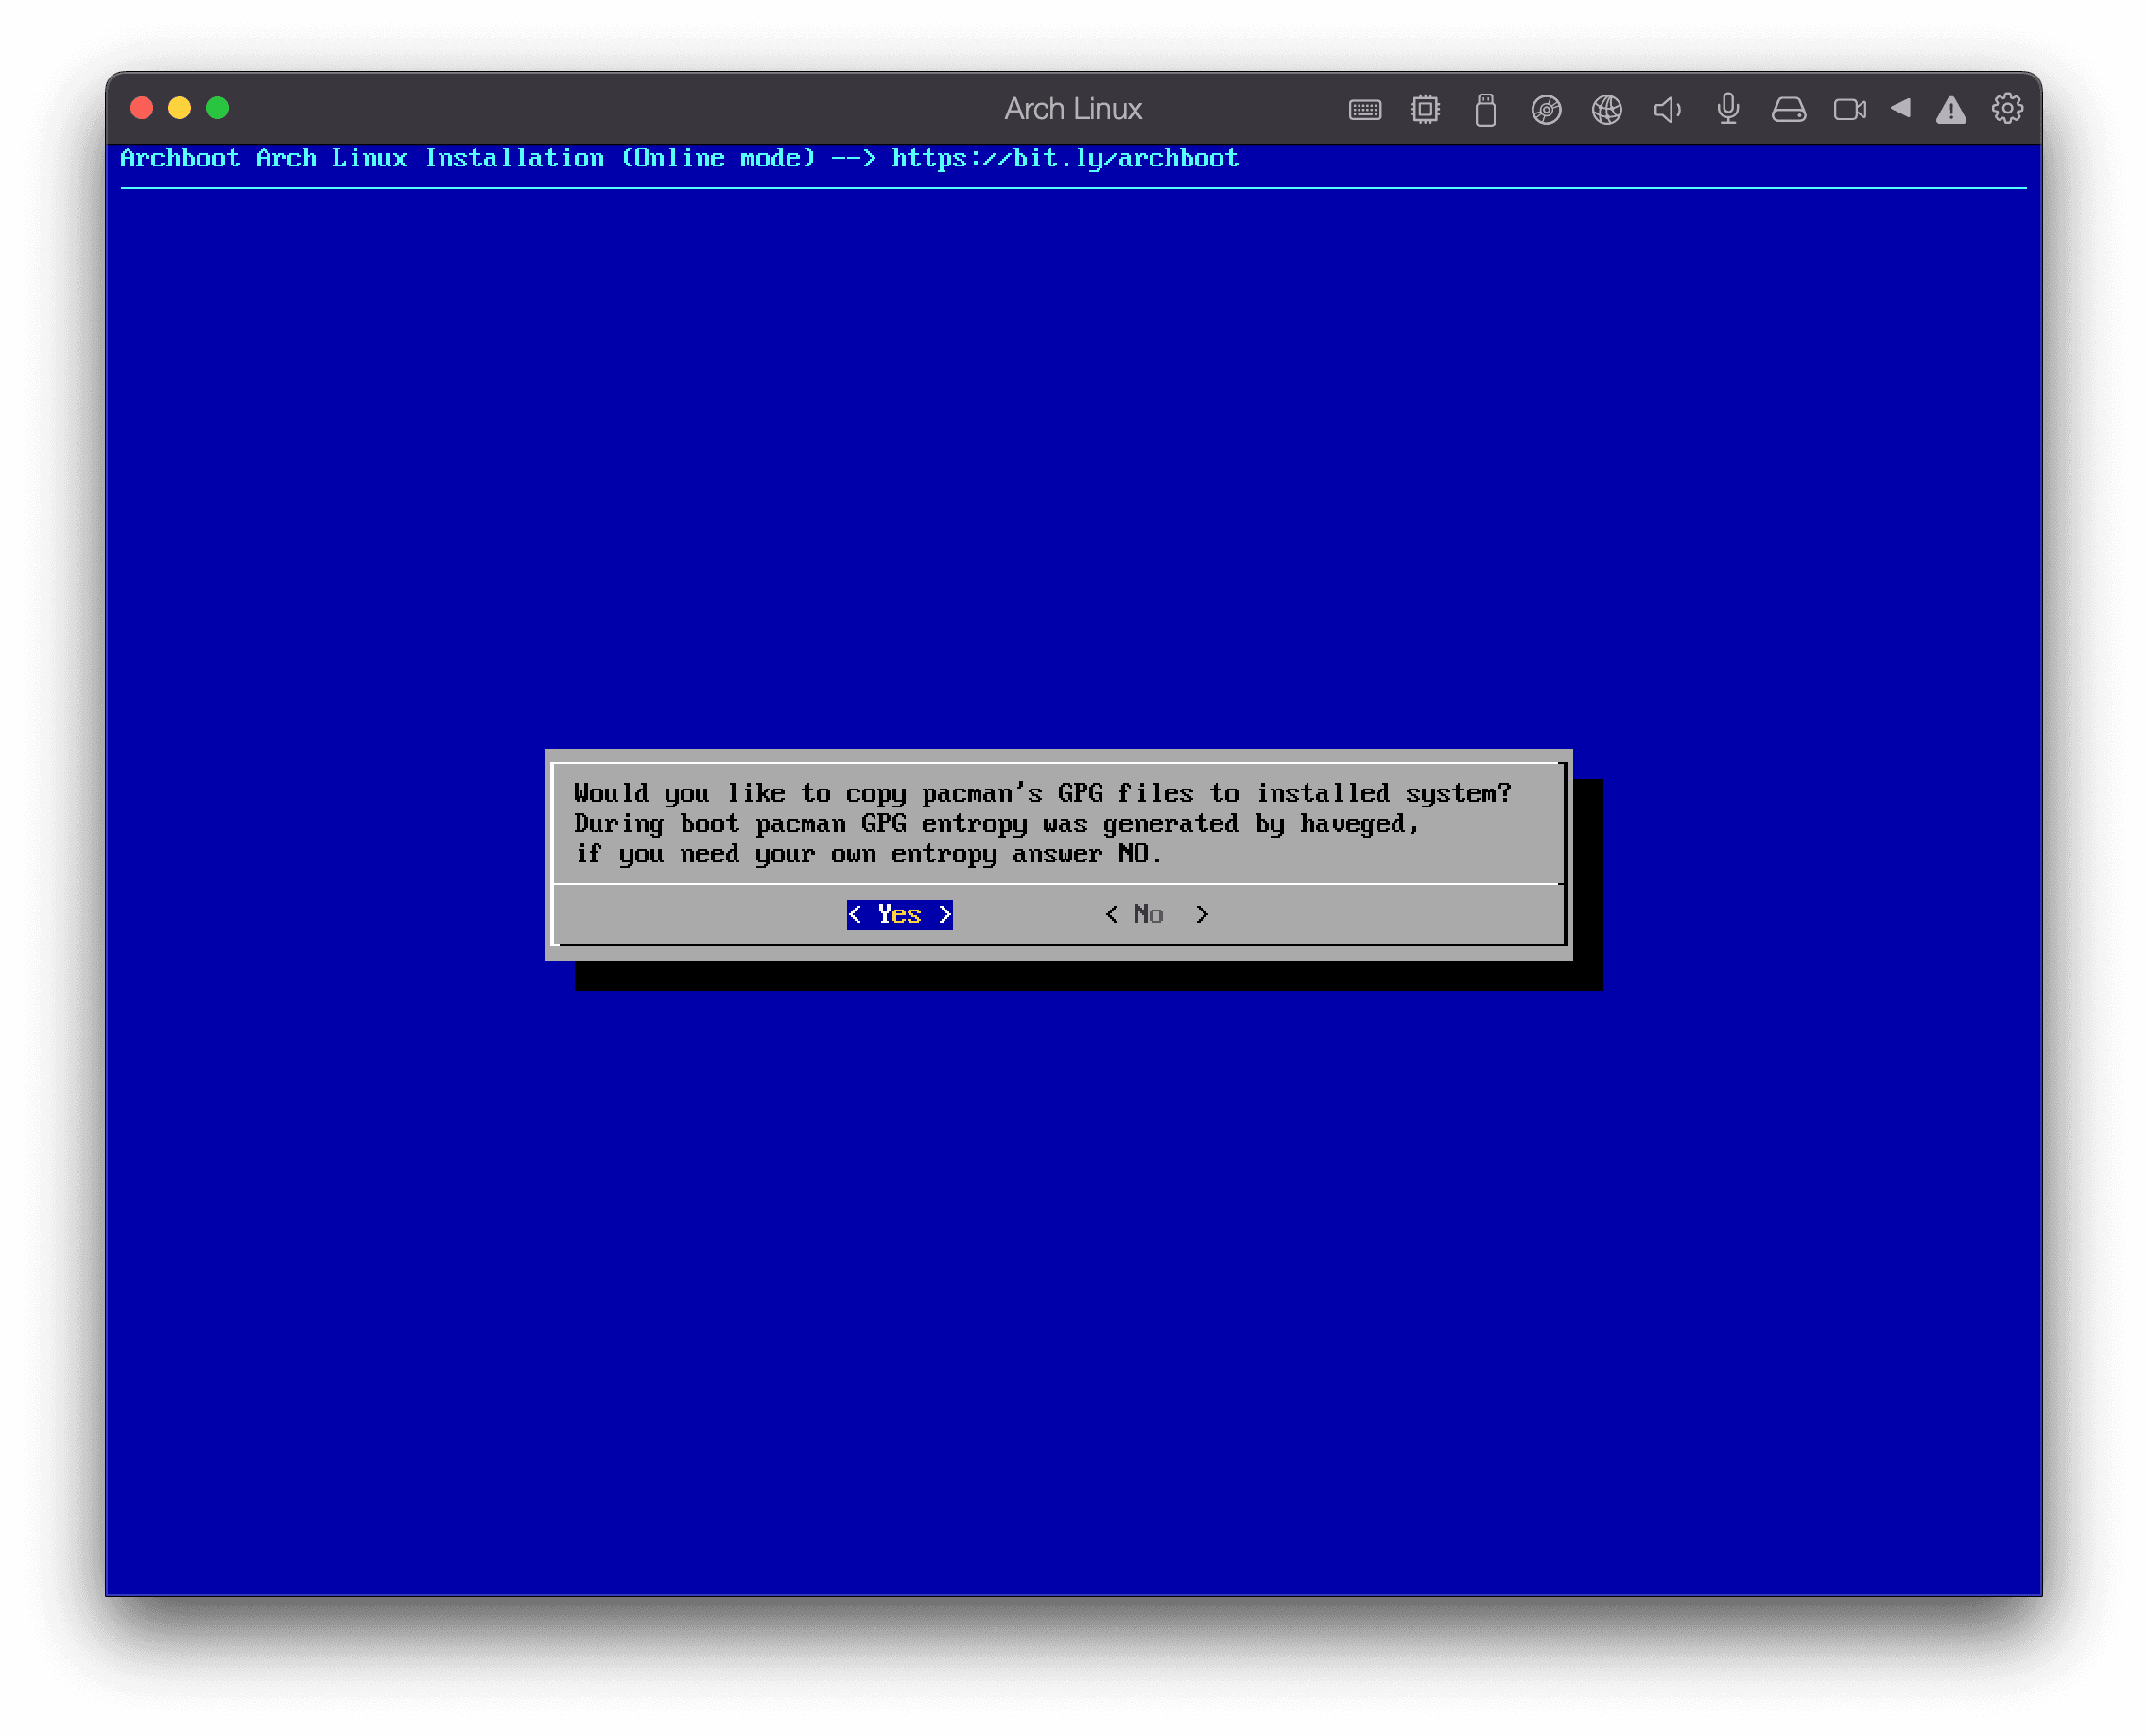Viewport: 2148px width, 1736px height.
Task: Click the yellow minimize window button
Action: pyautogui.click(x=180, y=108)
